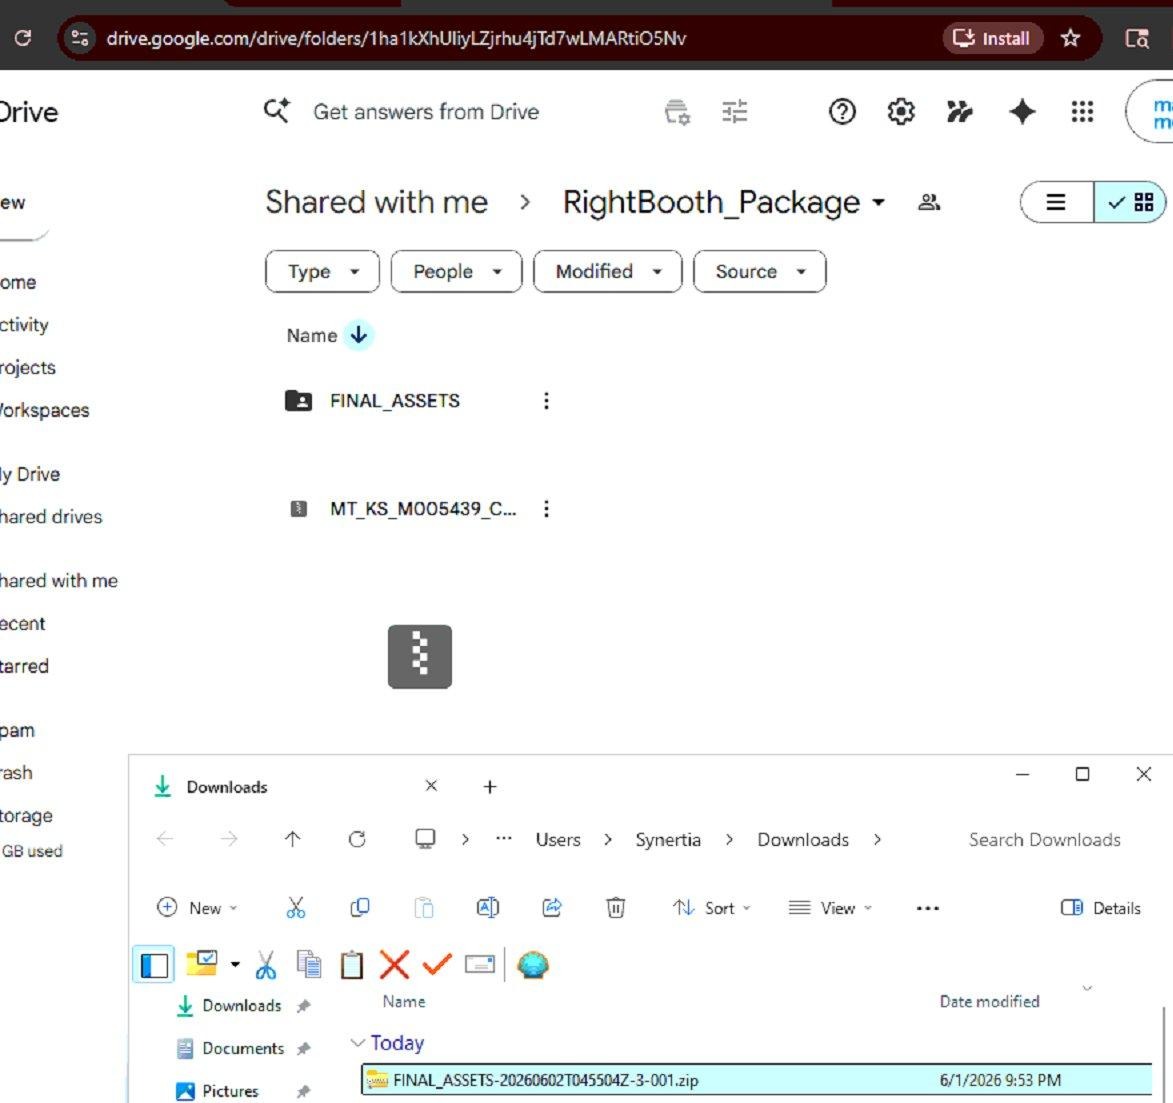This screenshot has width=1173, height=1103.
Task: Open the Source filter dropdown
Action: point(760,272)
